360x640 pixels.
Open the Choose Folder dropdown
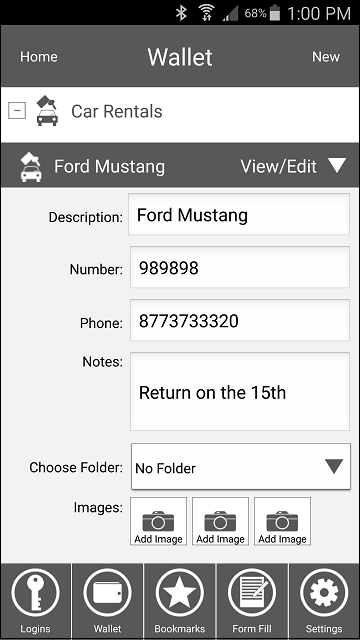coord(241,467)
